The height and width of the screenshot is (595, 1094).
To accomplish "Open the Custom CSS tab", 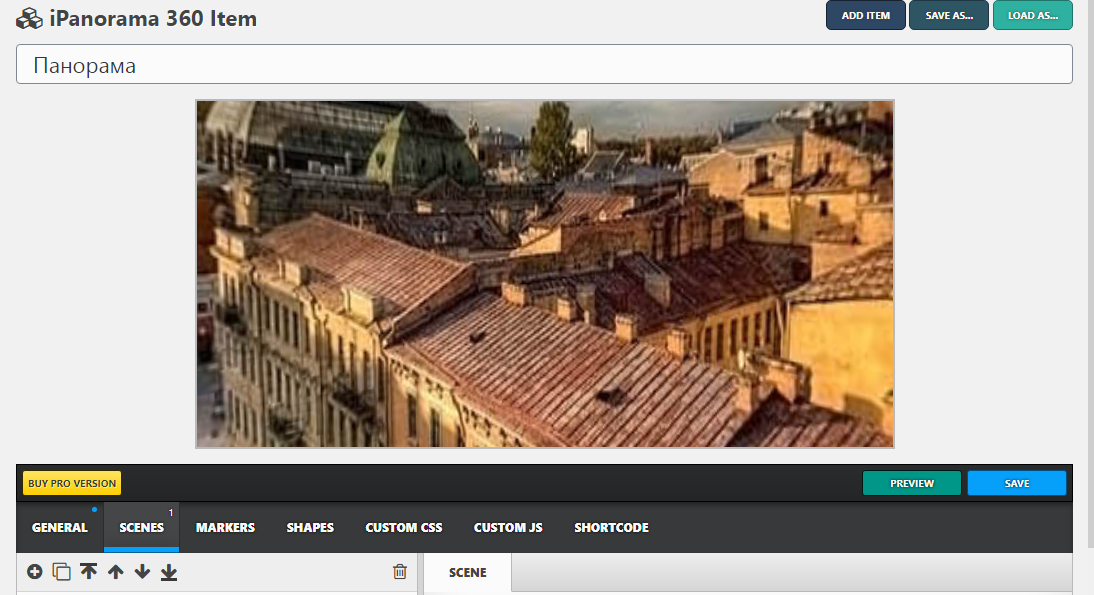I will 404,527.
